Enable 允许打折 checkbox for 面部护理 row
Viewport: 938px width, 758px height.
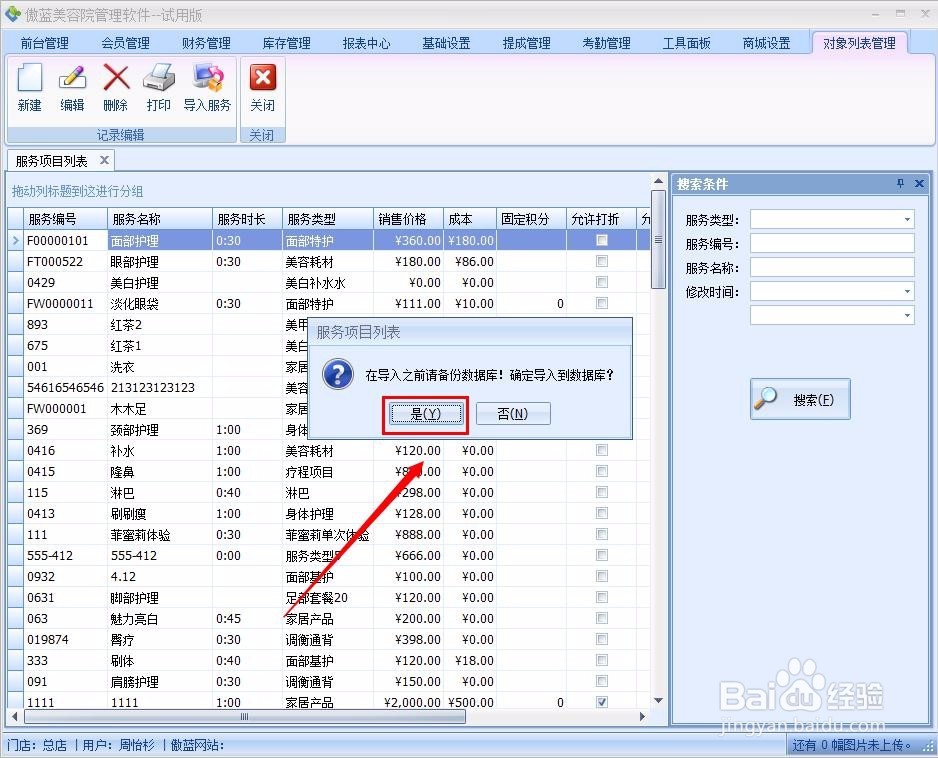tap(601, 240)
